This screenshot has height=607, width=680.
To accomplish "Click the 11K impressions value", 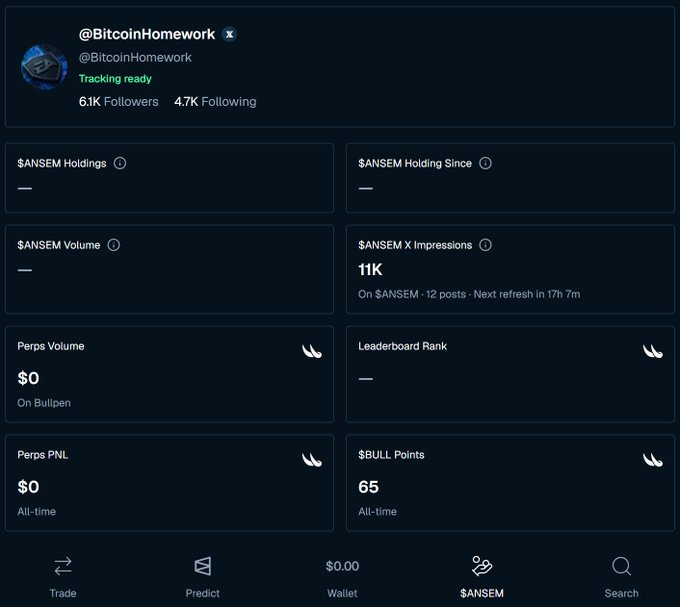I will pos(370,270).
